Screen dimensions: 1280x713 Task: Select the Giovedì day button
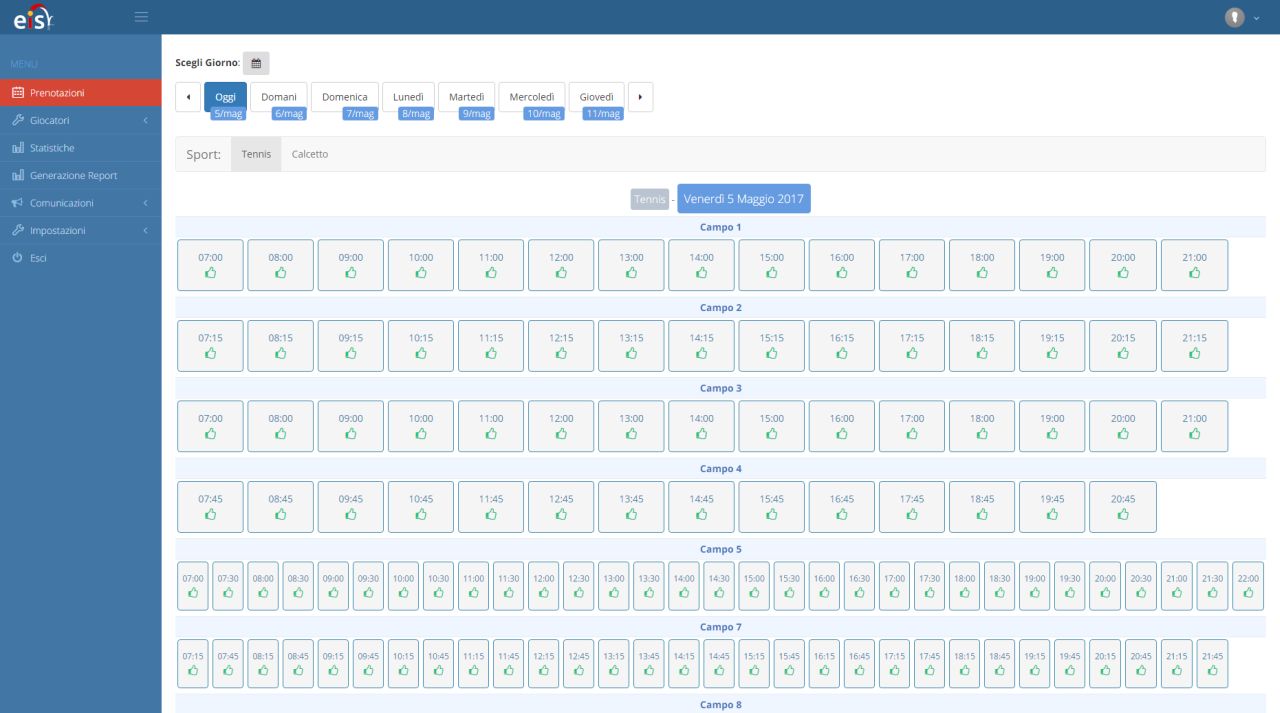pos(597,97)
